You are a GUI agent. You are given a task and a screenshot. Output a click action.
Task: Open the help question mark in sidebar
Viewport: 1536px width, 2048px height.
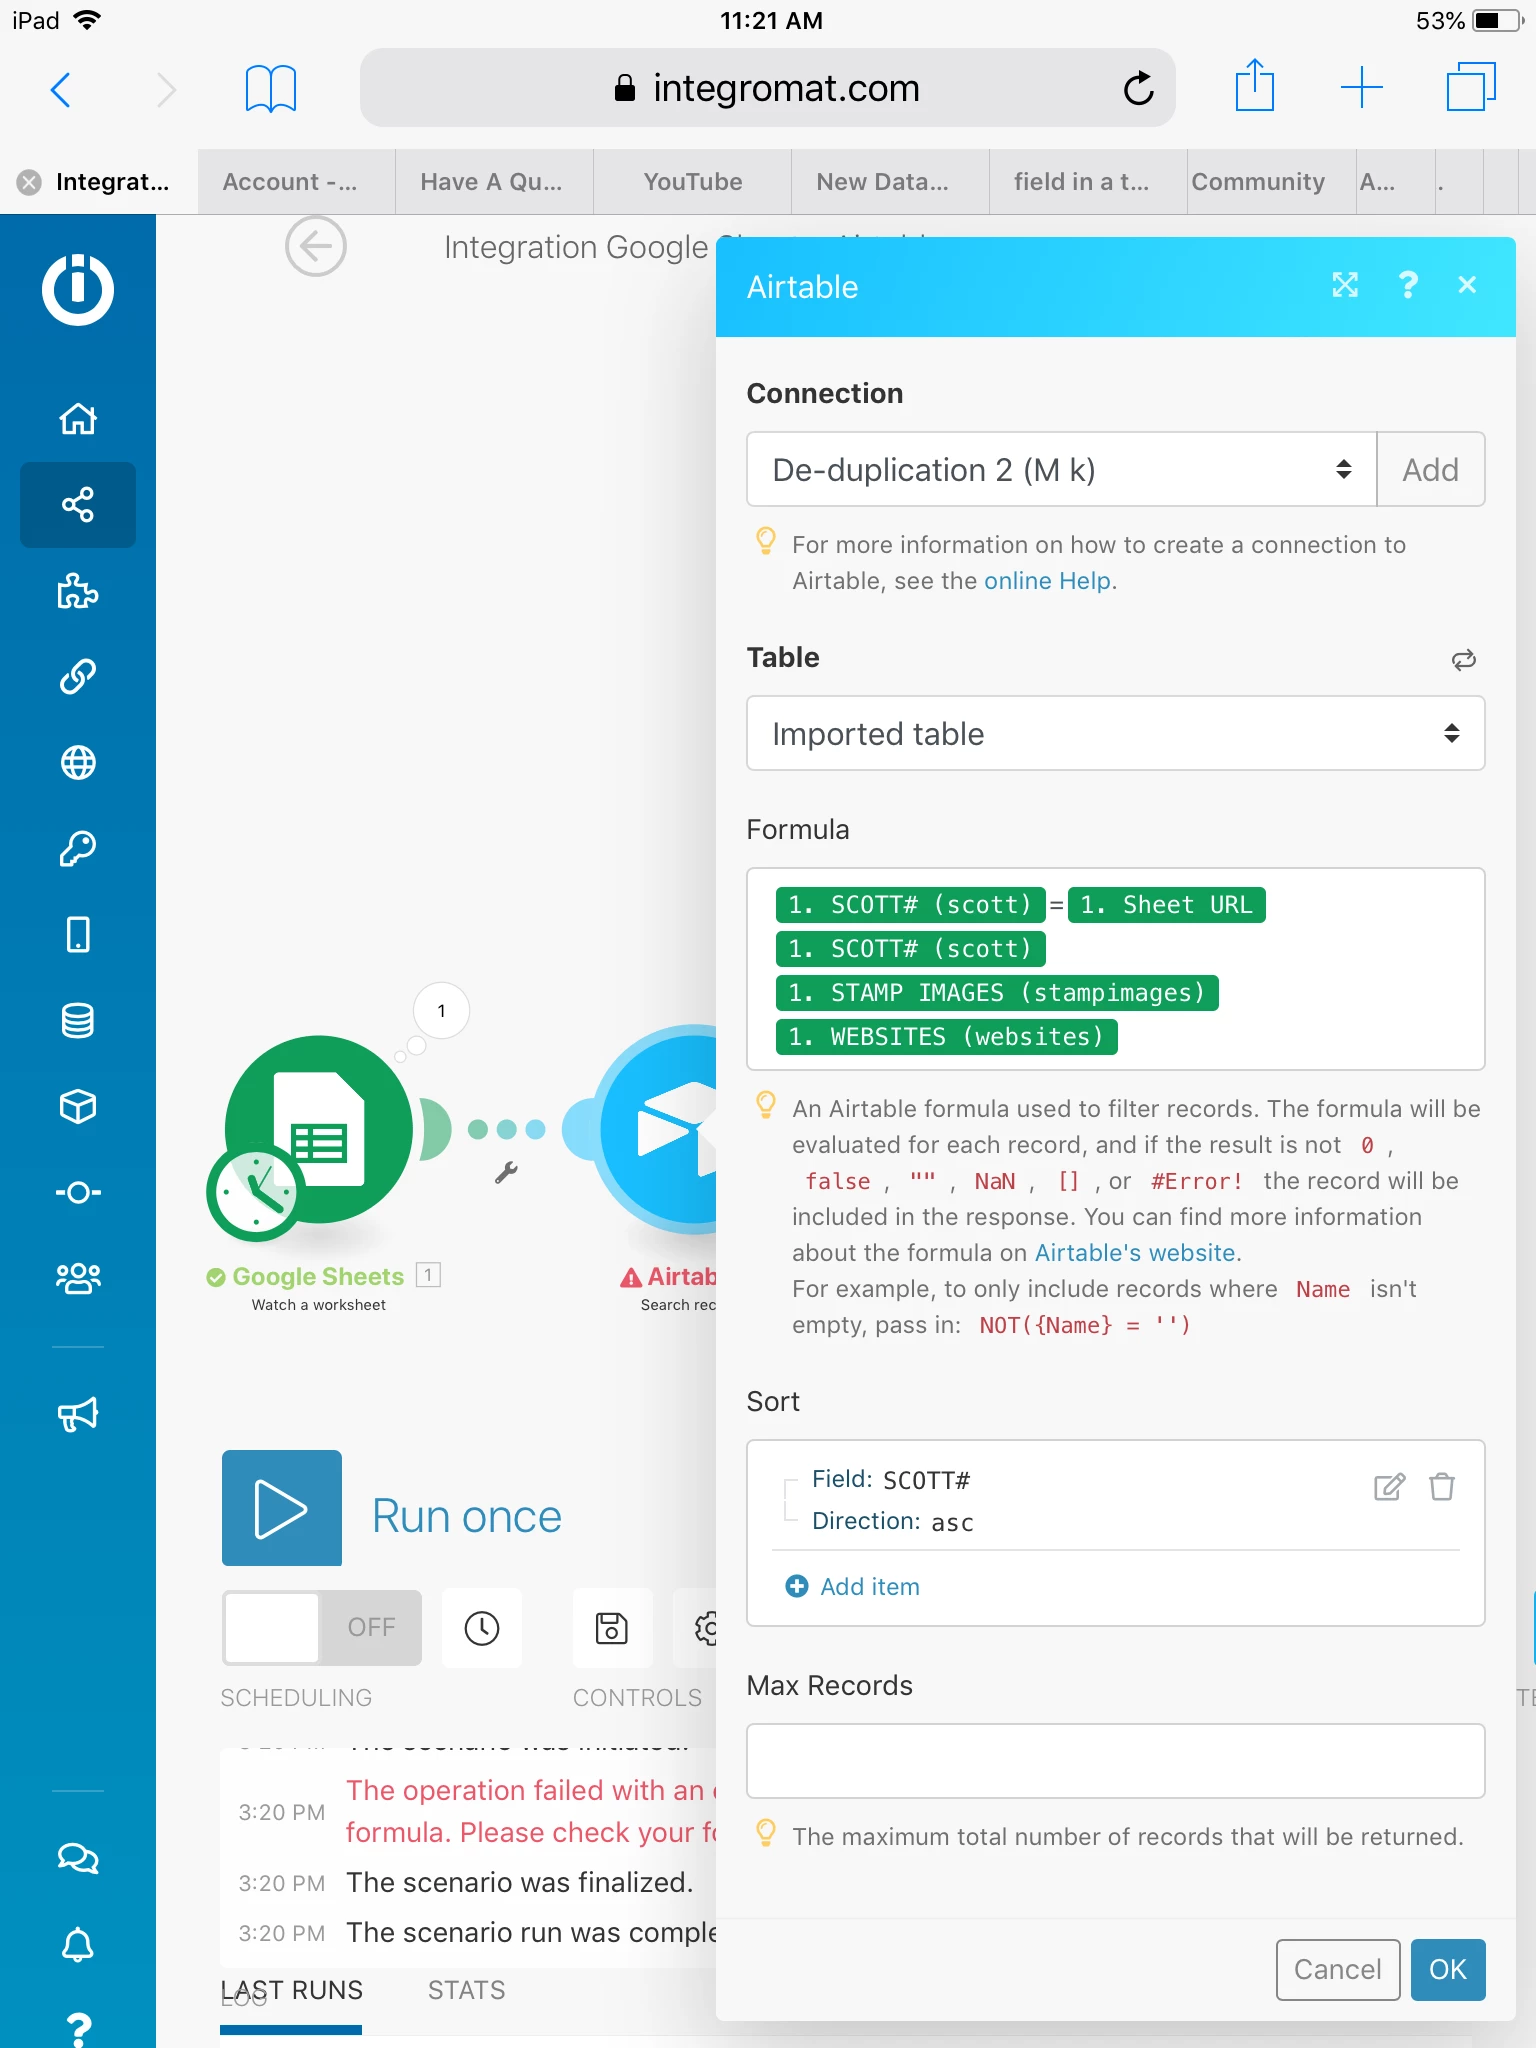point(78,2029)
